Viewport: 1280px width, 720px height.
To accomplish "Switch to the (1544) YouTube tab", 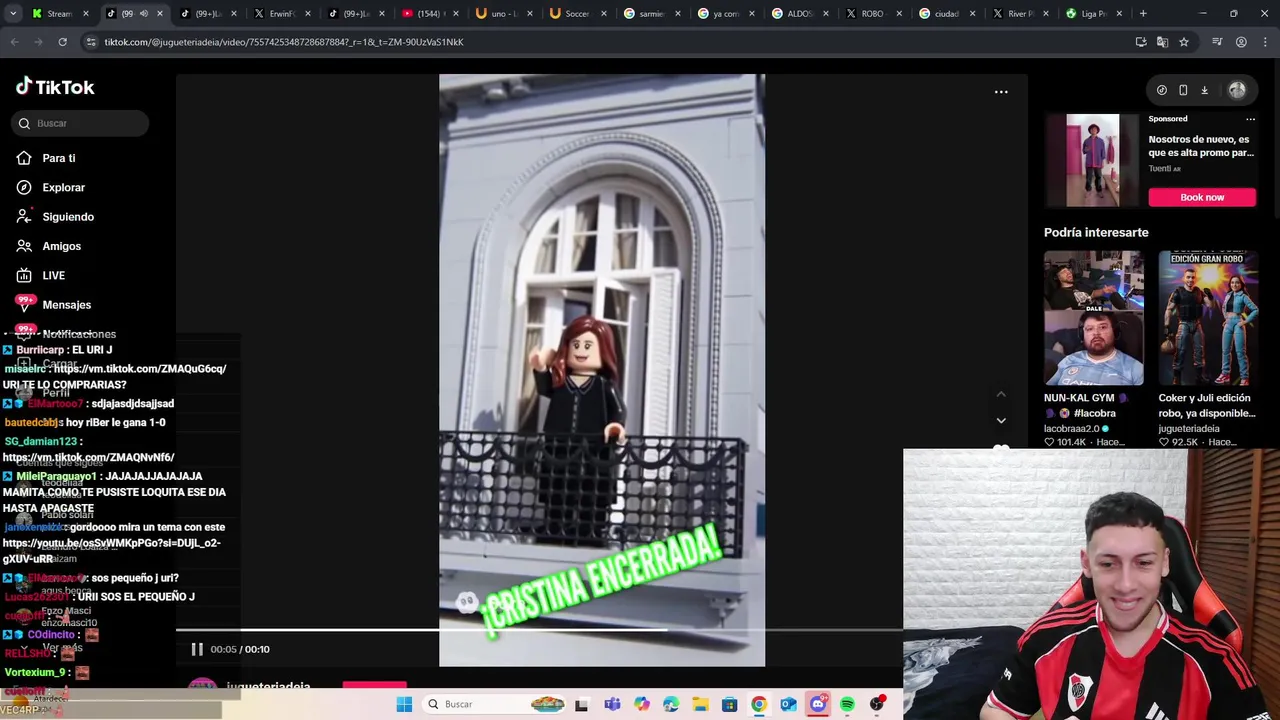I will [x=431, y=14].
